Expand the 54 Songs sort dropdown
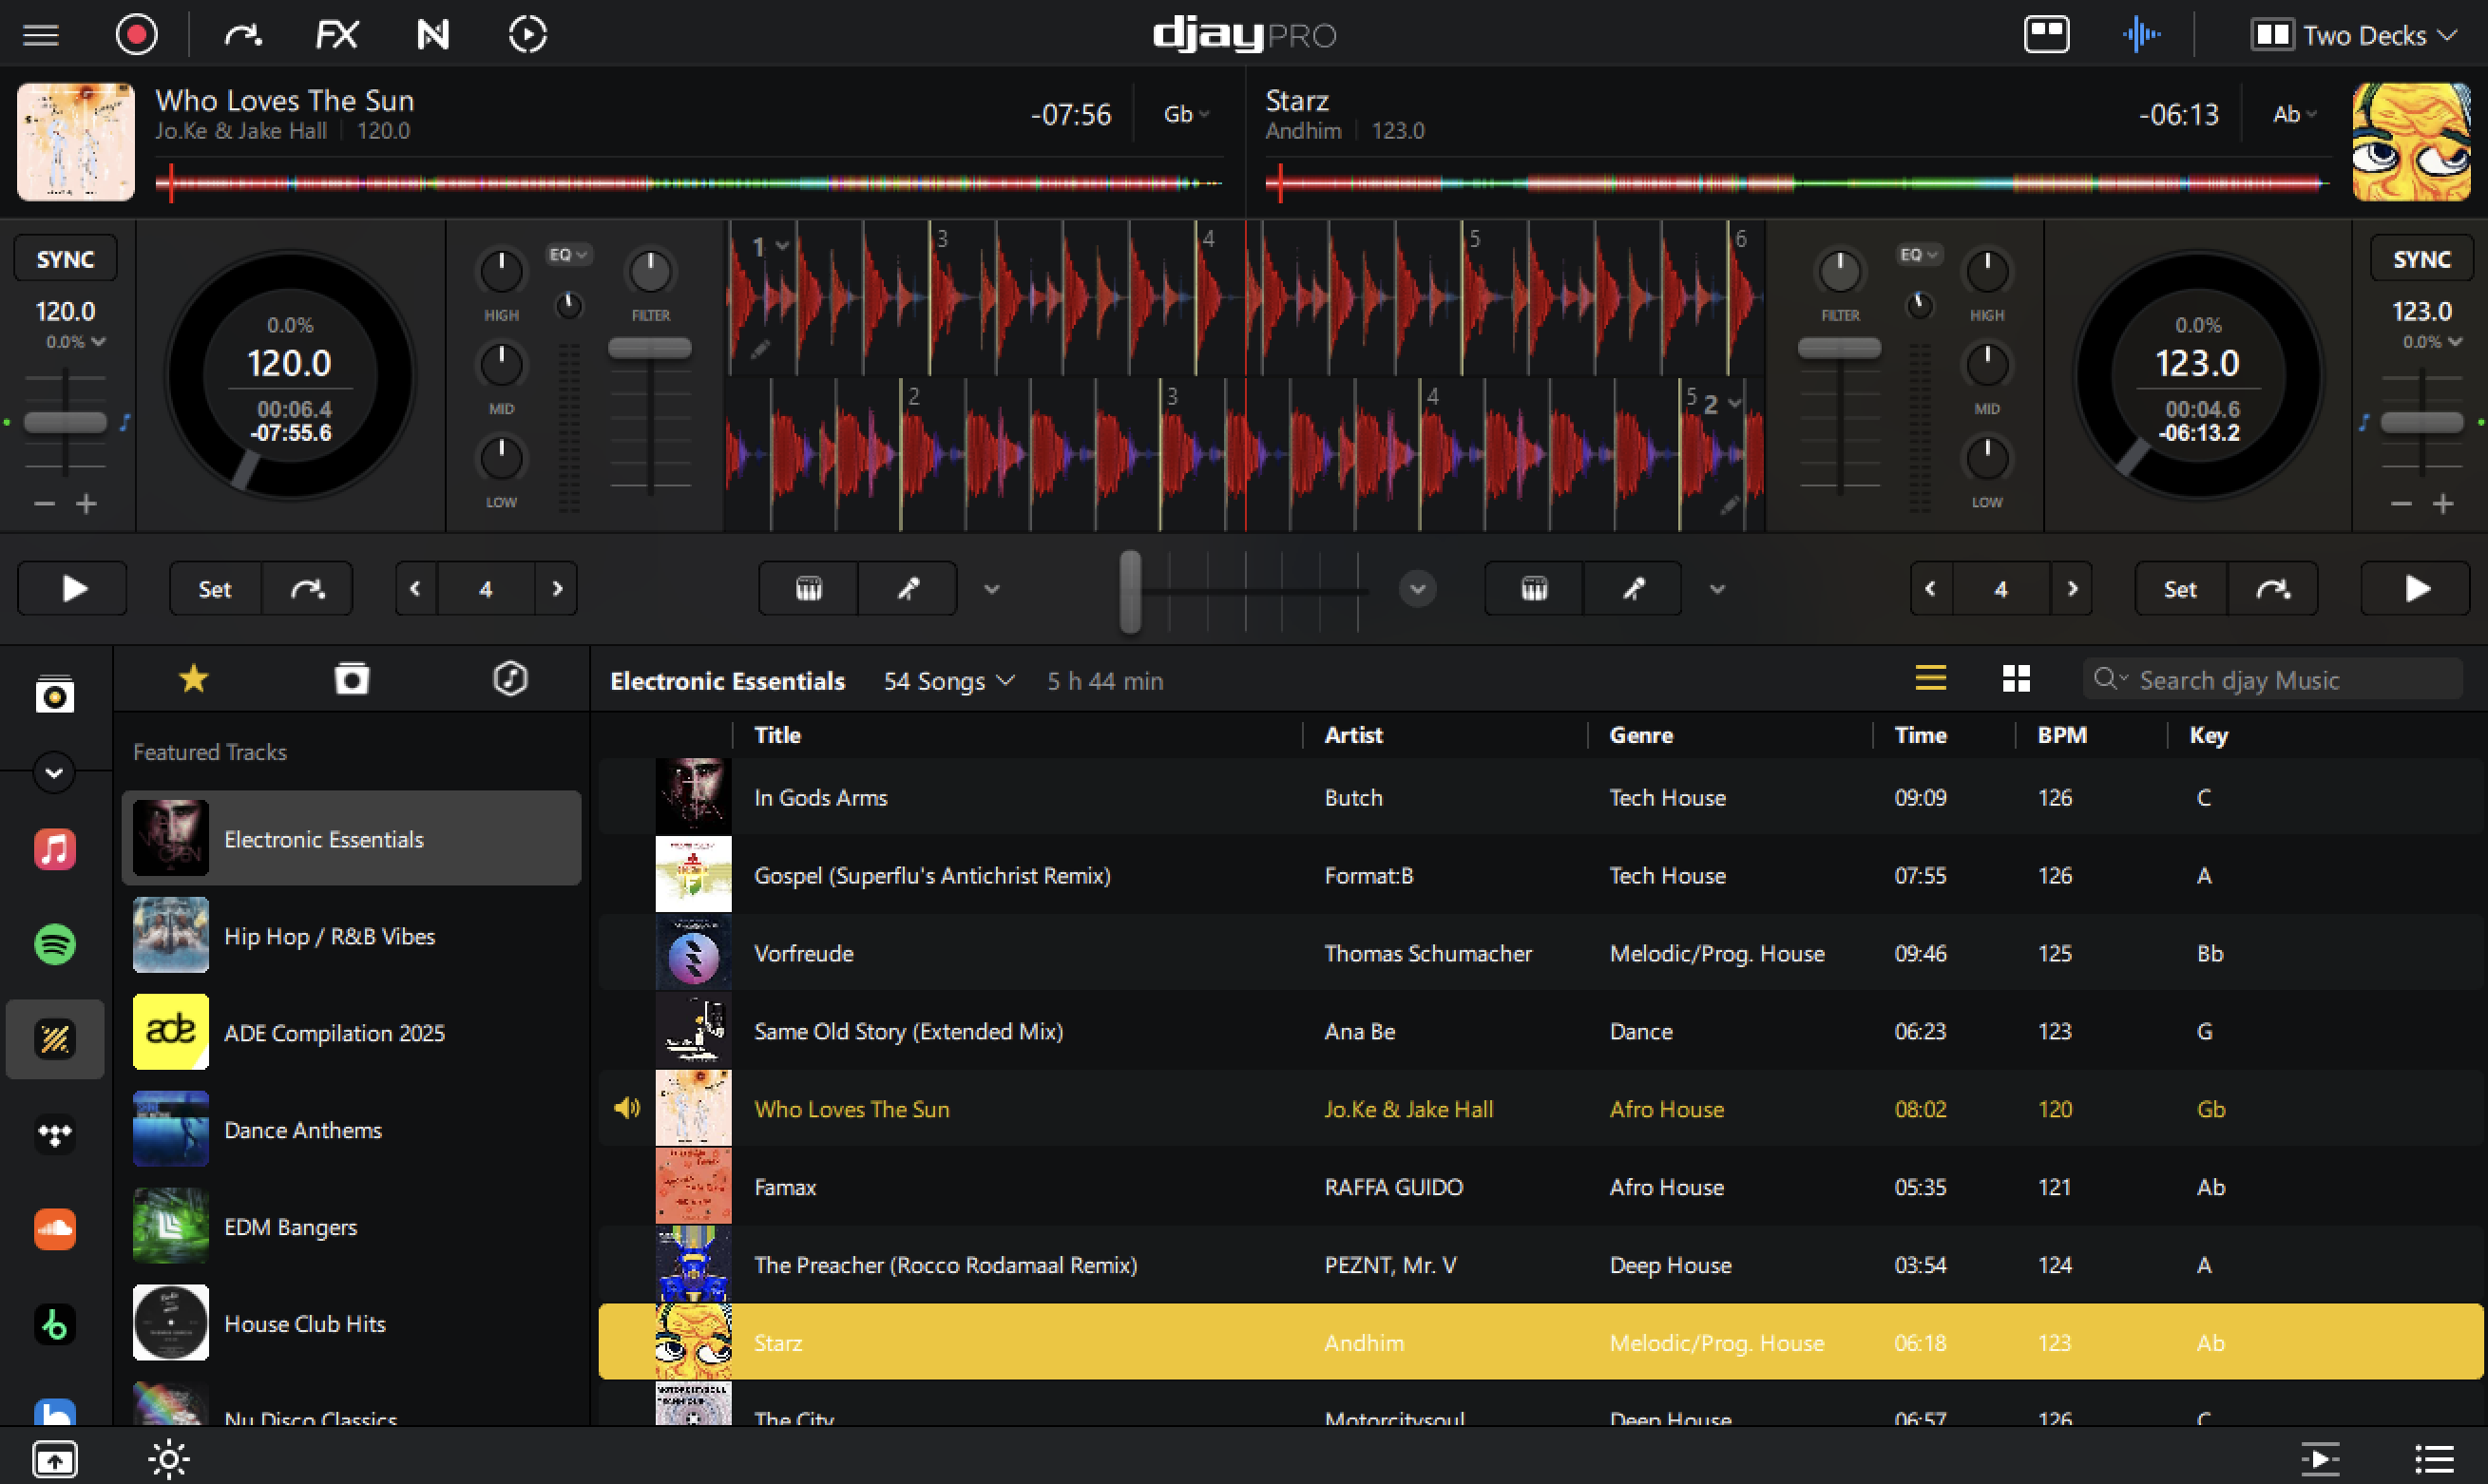The image size is (2488, 1484). pyautogui.click(x=948, y=681)
